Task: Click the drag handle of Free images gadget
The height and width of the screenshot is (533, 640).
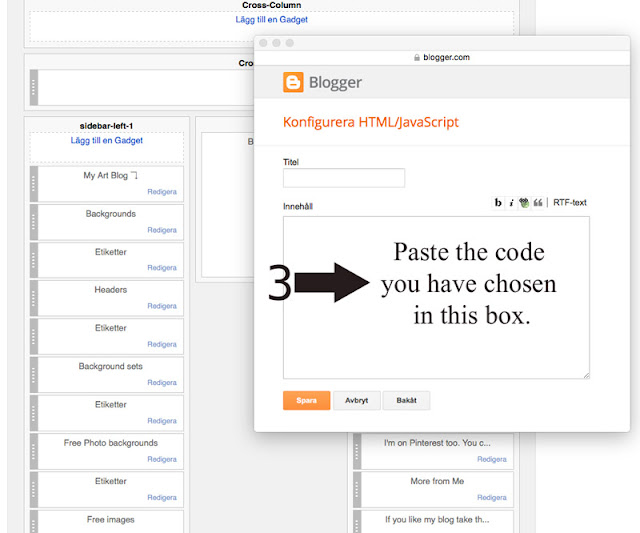Action: pyautogui.click(x=34, y=522)
